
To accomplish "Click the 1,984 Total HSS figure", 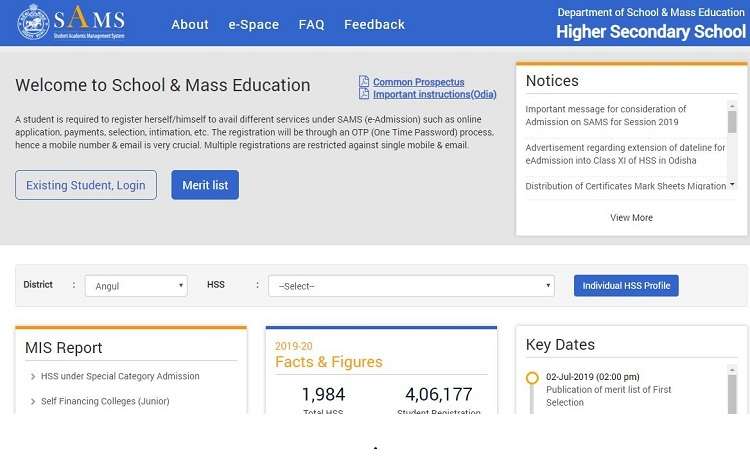I will click(x=323, y=394).
